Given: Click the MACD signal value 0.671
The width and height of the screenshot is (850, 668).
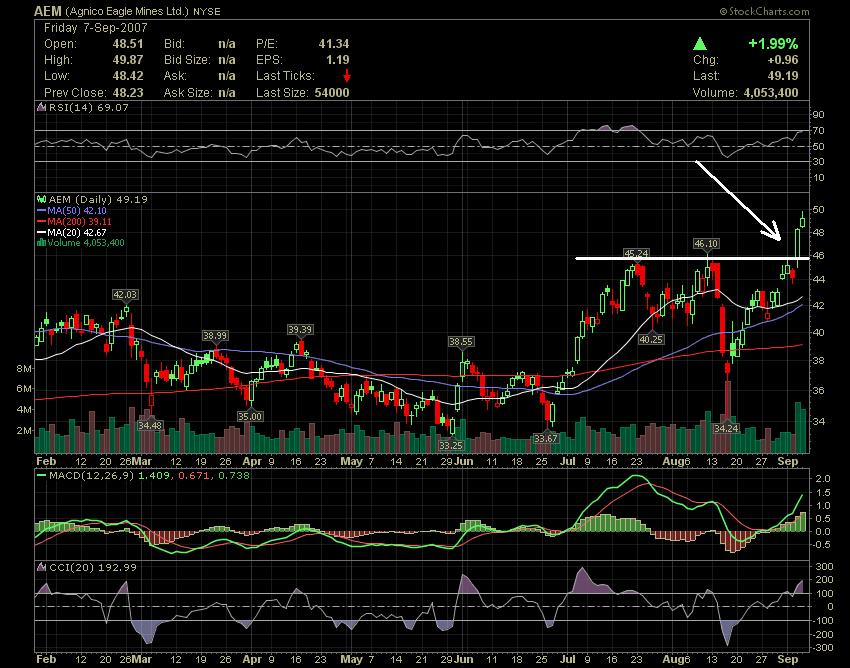Looking at the screenshot, I should 194,476.
